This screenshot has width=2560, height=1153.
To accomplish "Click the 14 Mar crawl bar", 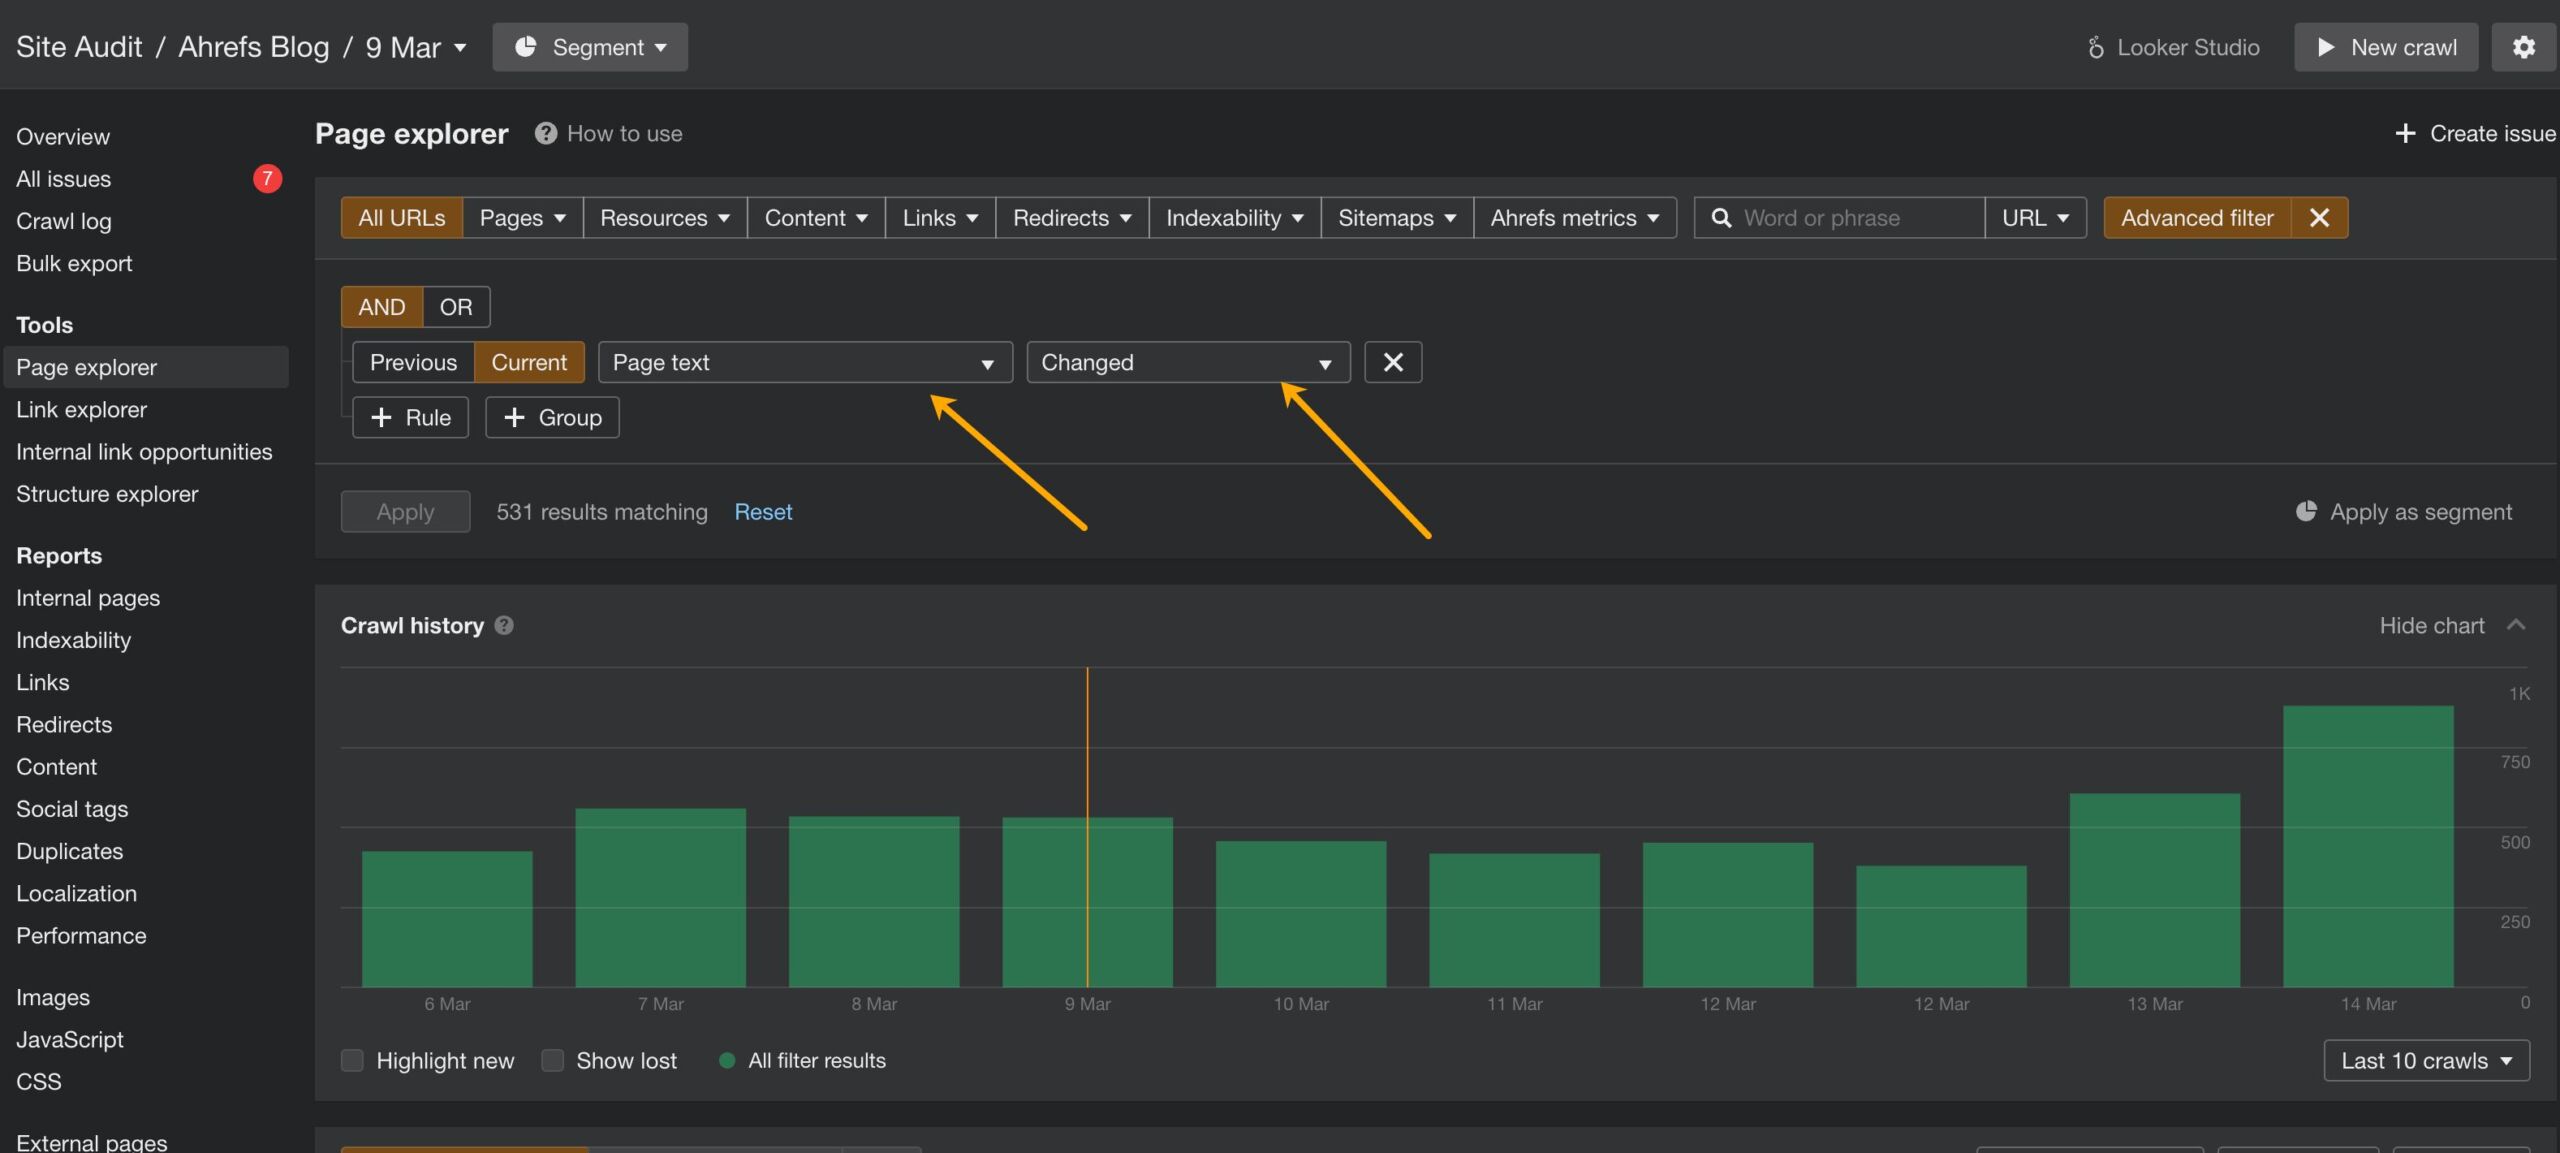I will click(2367, 846).
